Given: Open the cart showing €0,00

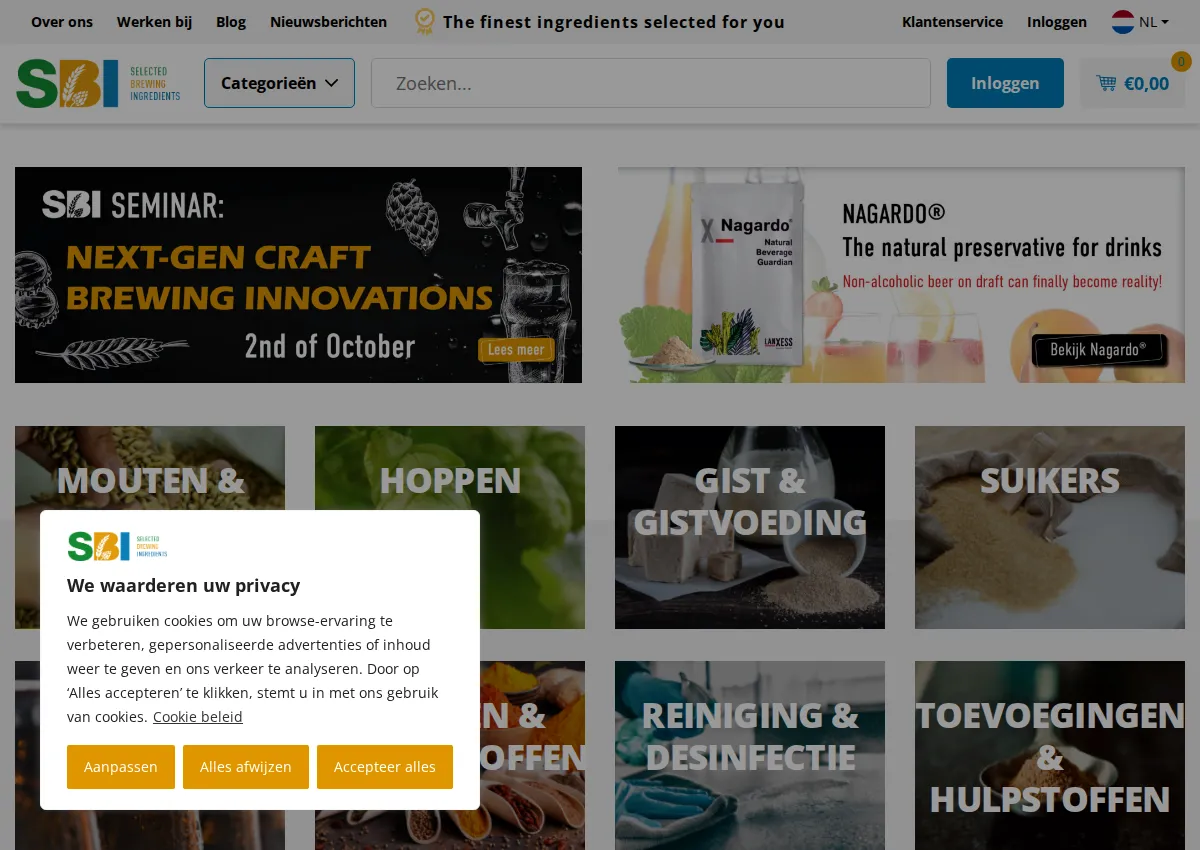Looking at the screenshot, I should [x=1133, y=83].
